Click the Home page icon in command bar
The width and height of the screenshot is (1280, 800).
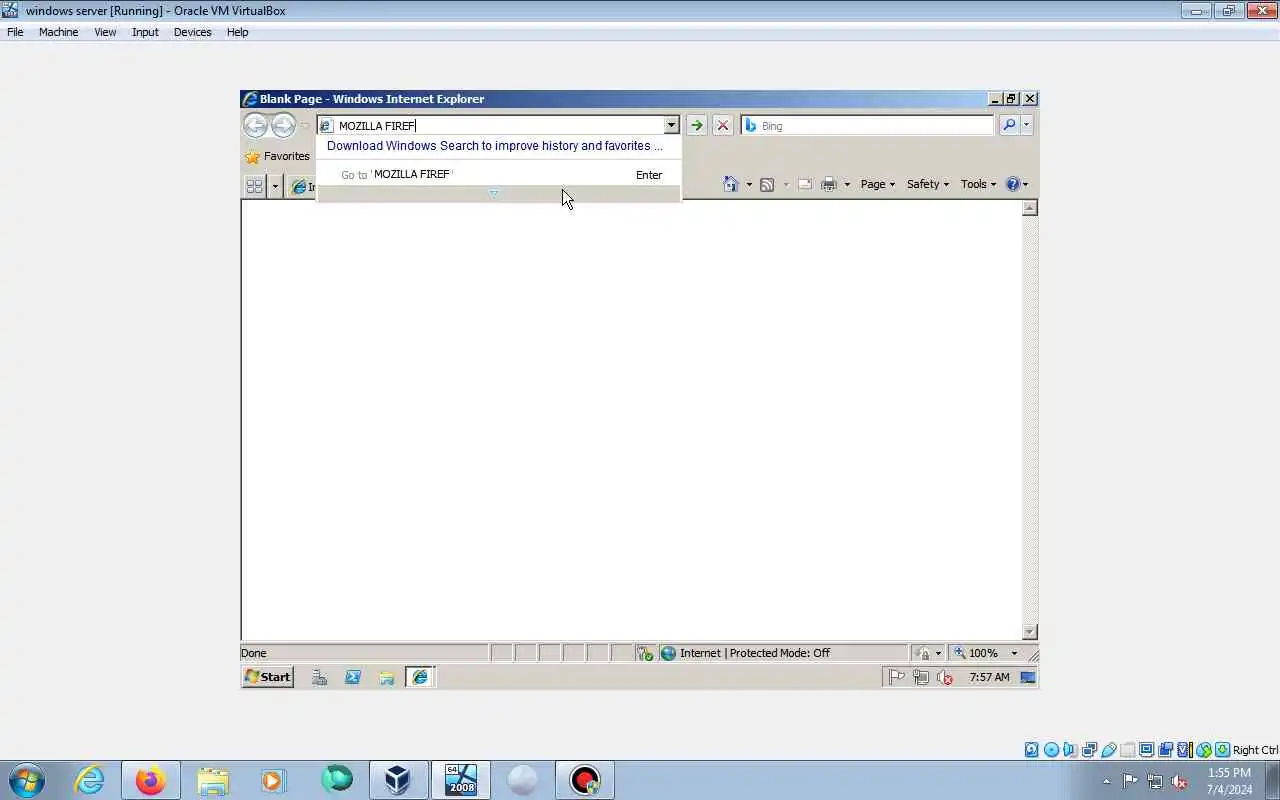(731, 184)
